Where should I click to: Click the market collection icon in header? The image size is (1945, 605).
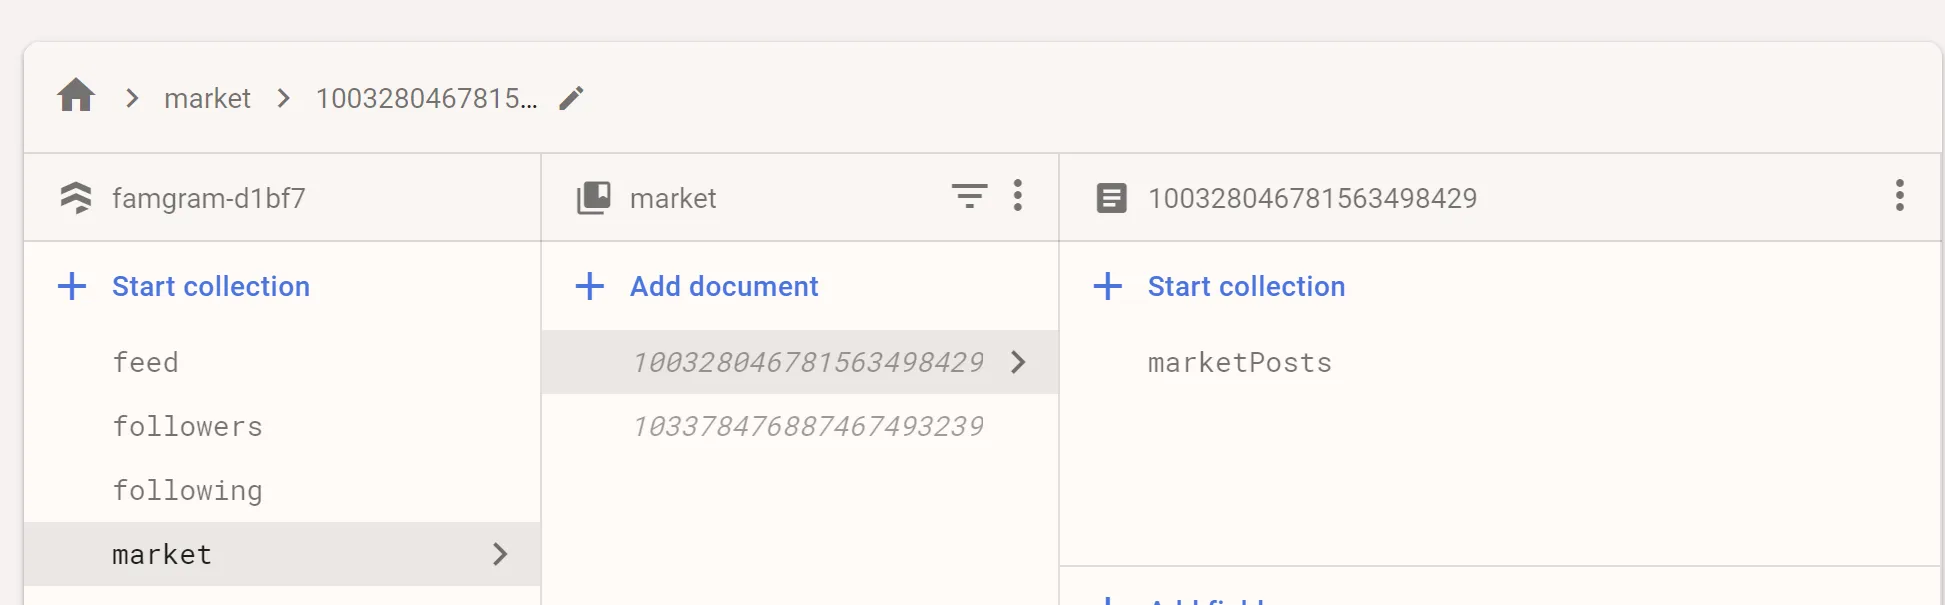coord(593,198)
